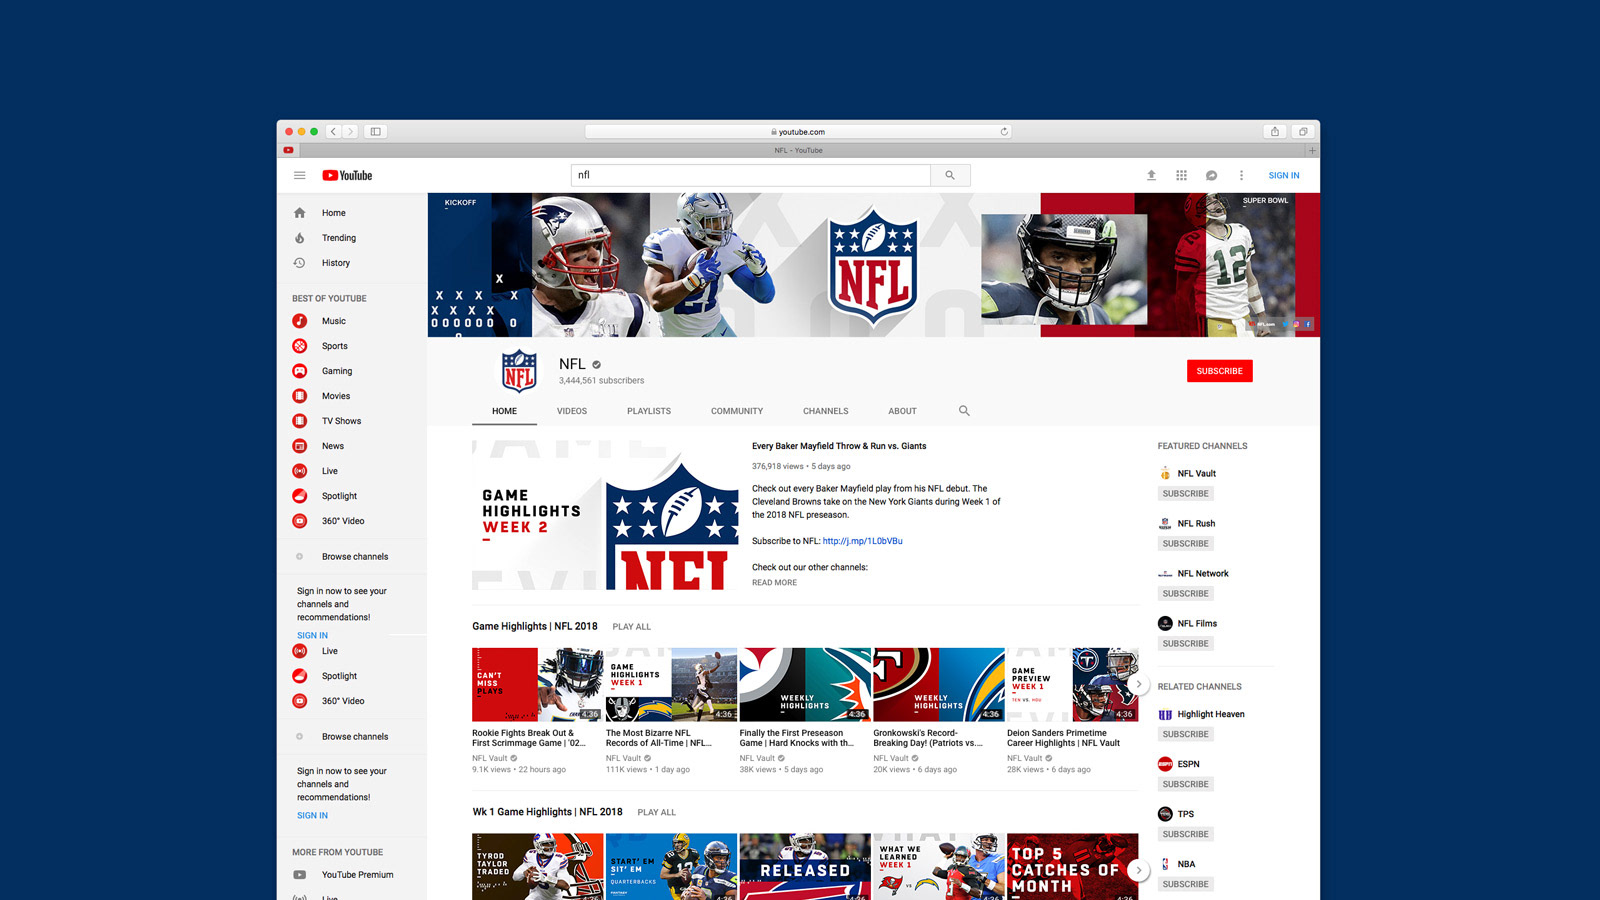
Task: Open the three-dot settings menu
Action: tap(1241, 175)
